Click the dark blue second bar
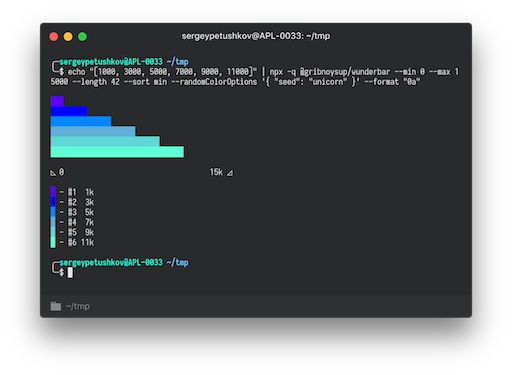512x375 pixels. click(x=69, y=111)
